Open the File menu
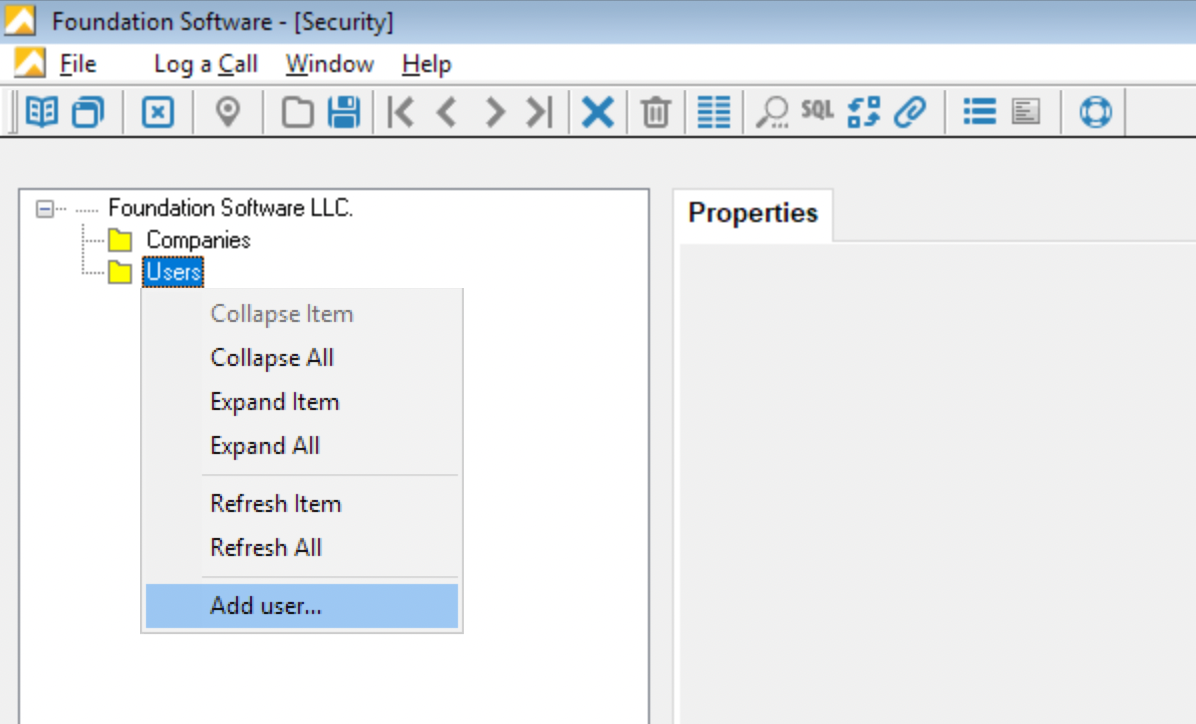The height and width of the screenshot is (724, 1196). pyautogui.click(x=77, y=64)
